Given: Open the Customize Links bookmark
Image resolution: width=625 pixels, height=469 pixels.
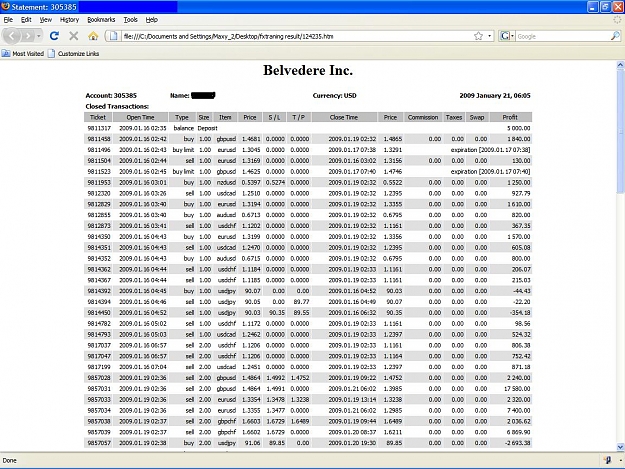Looking at the screenshot, I should click(x=74, y=53).
